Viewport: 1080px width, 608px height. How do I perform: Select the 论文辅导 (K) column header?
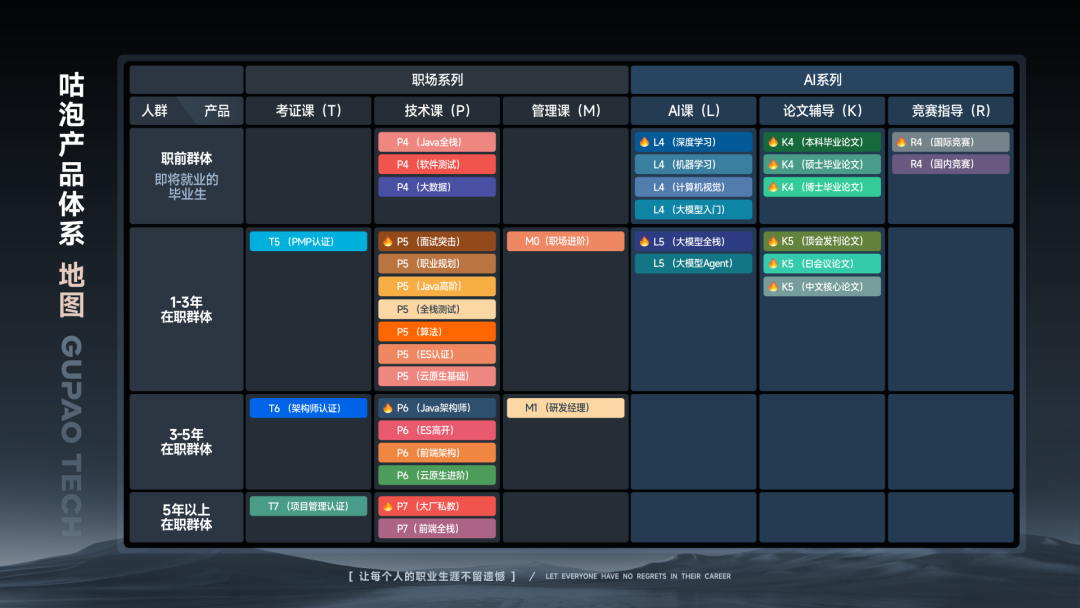[x=822, y=111]
